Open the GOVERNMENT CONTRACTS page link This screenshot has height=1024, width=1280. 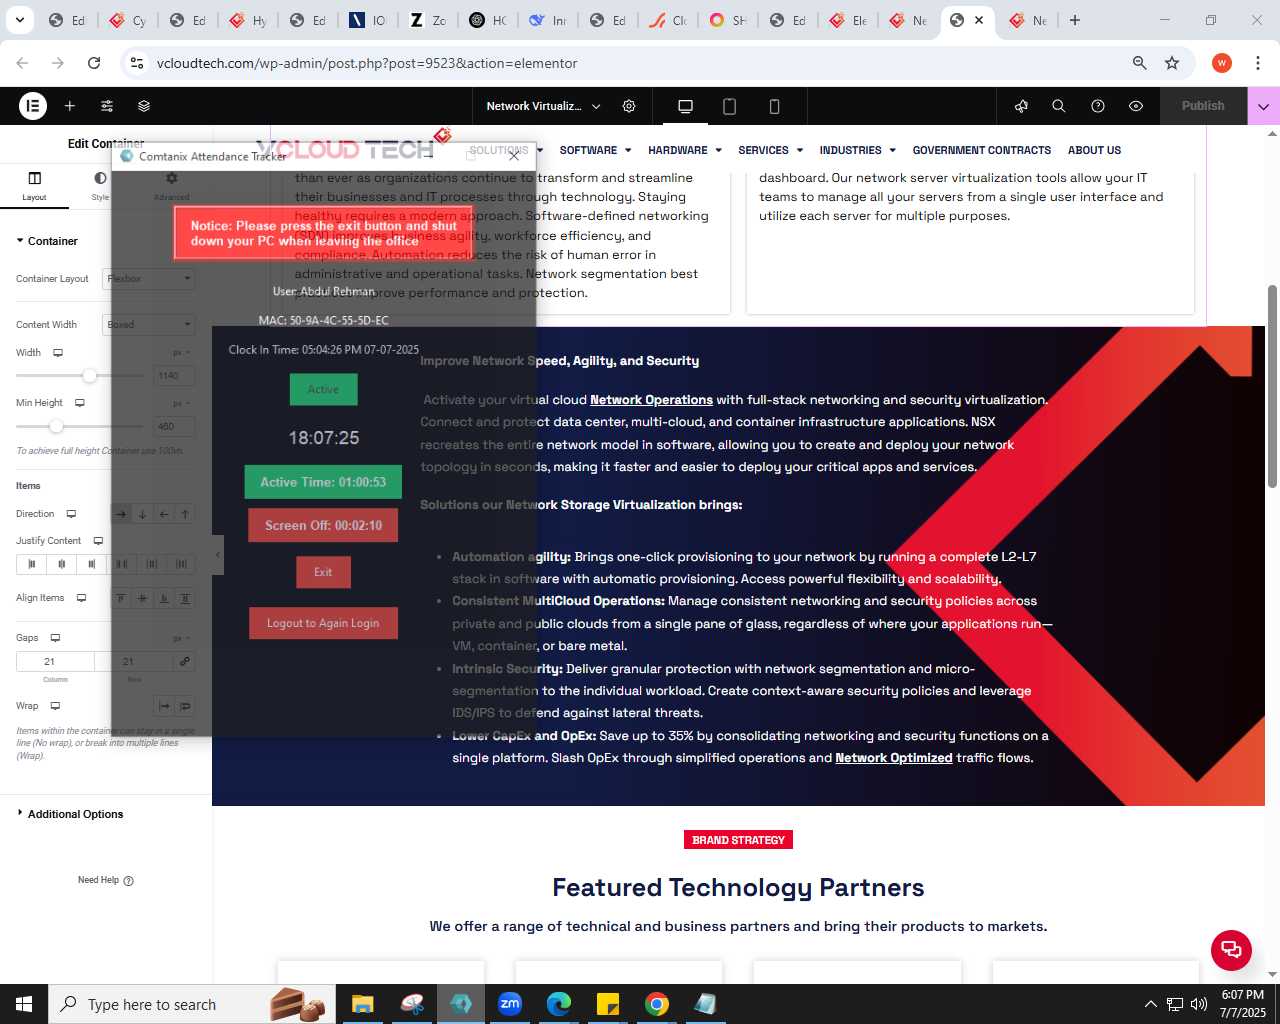coord(981,150)
